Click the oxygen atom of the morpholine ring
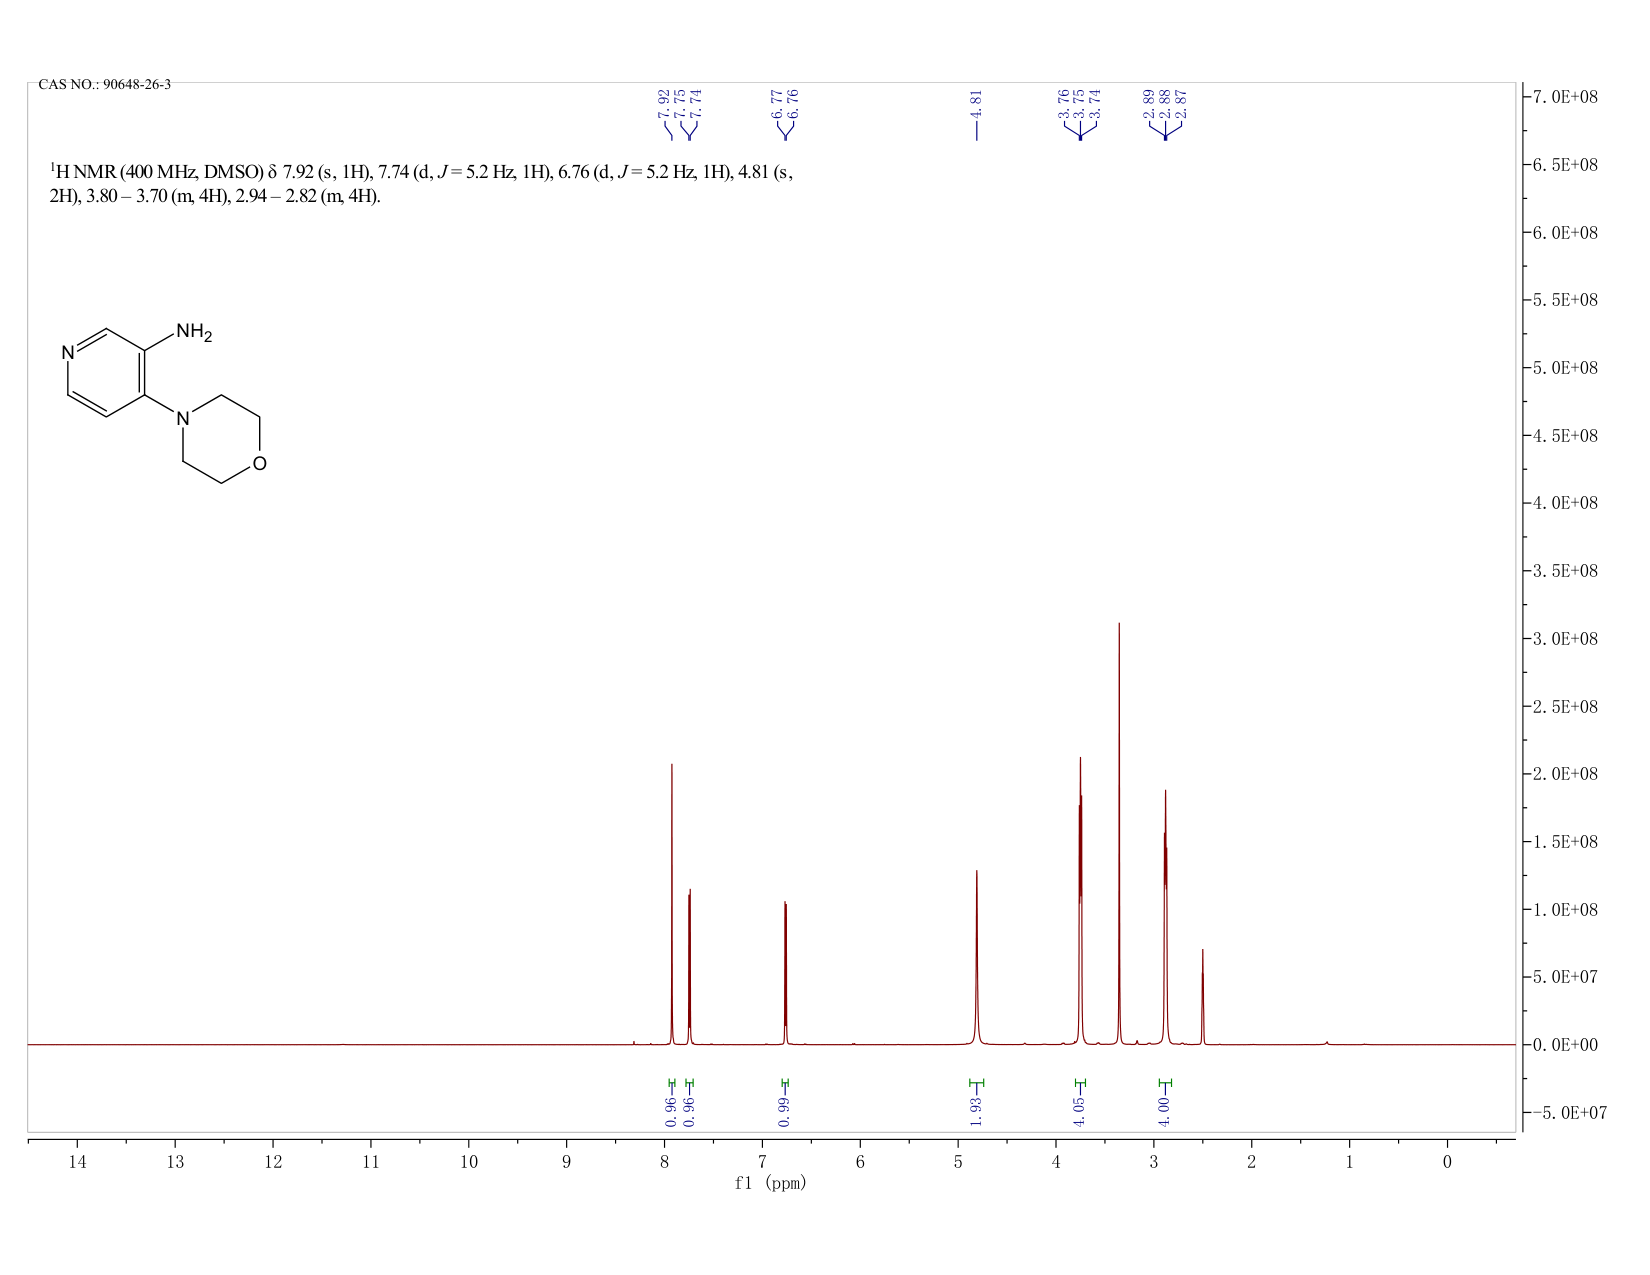Viewport: 1650px width, 1275px height. (260, 463)
